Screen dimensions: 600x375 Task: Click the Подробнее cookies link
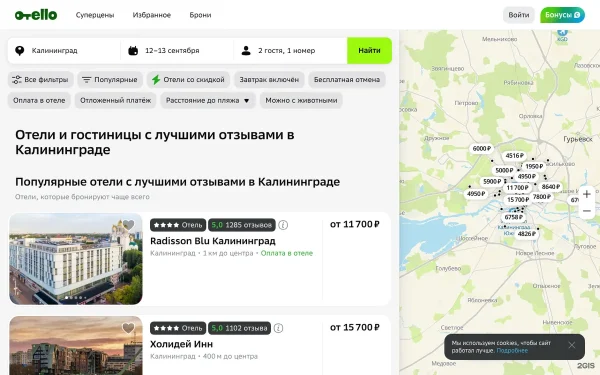pyautogui.click(x=512, y=351)
